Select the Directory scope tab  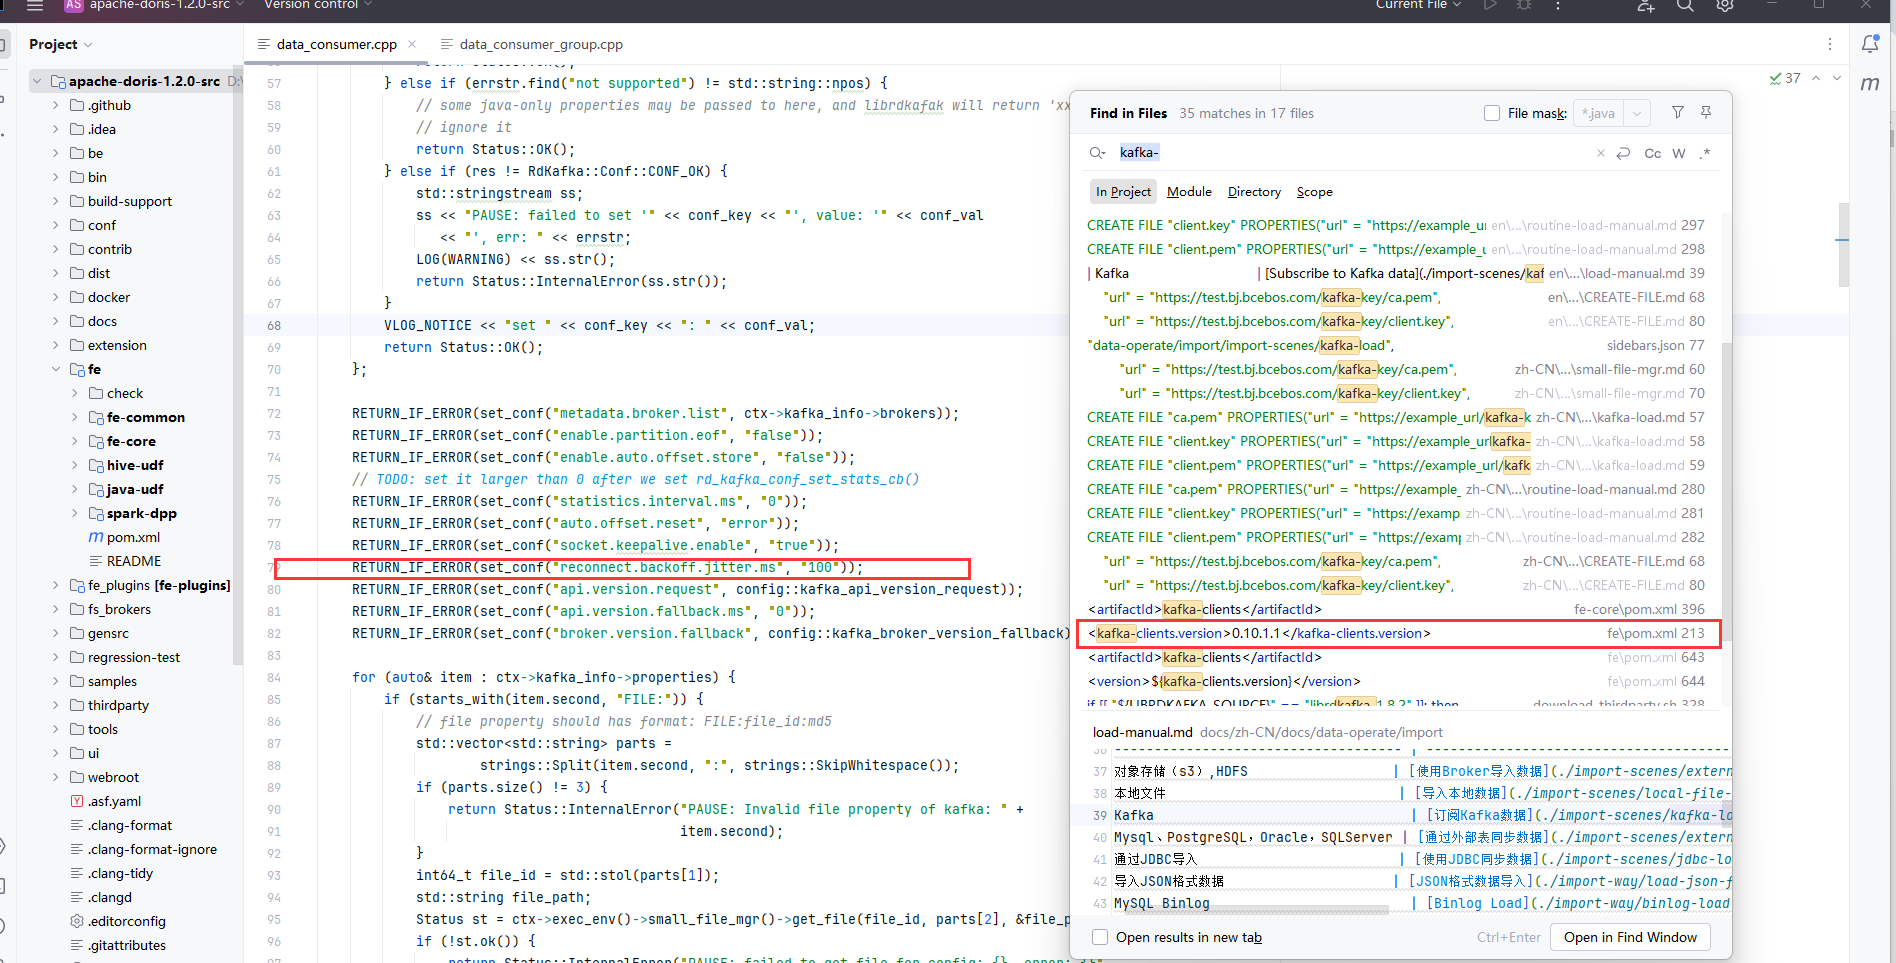coord(1254,192)
